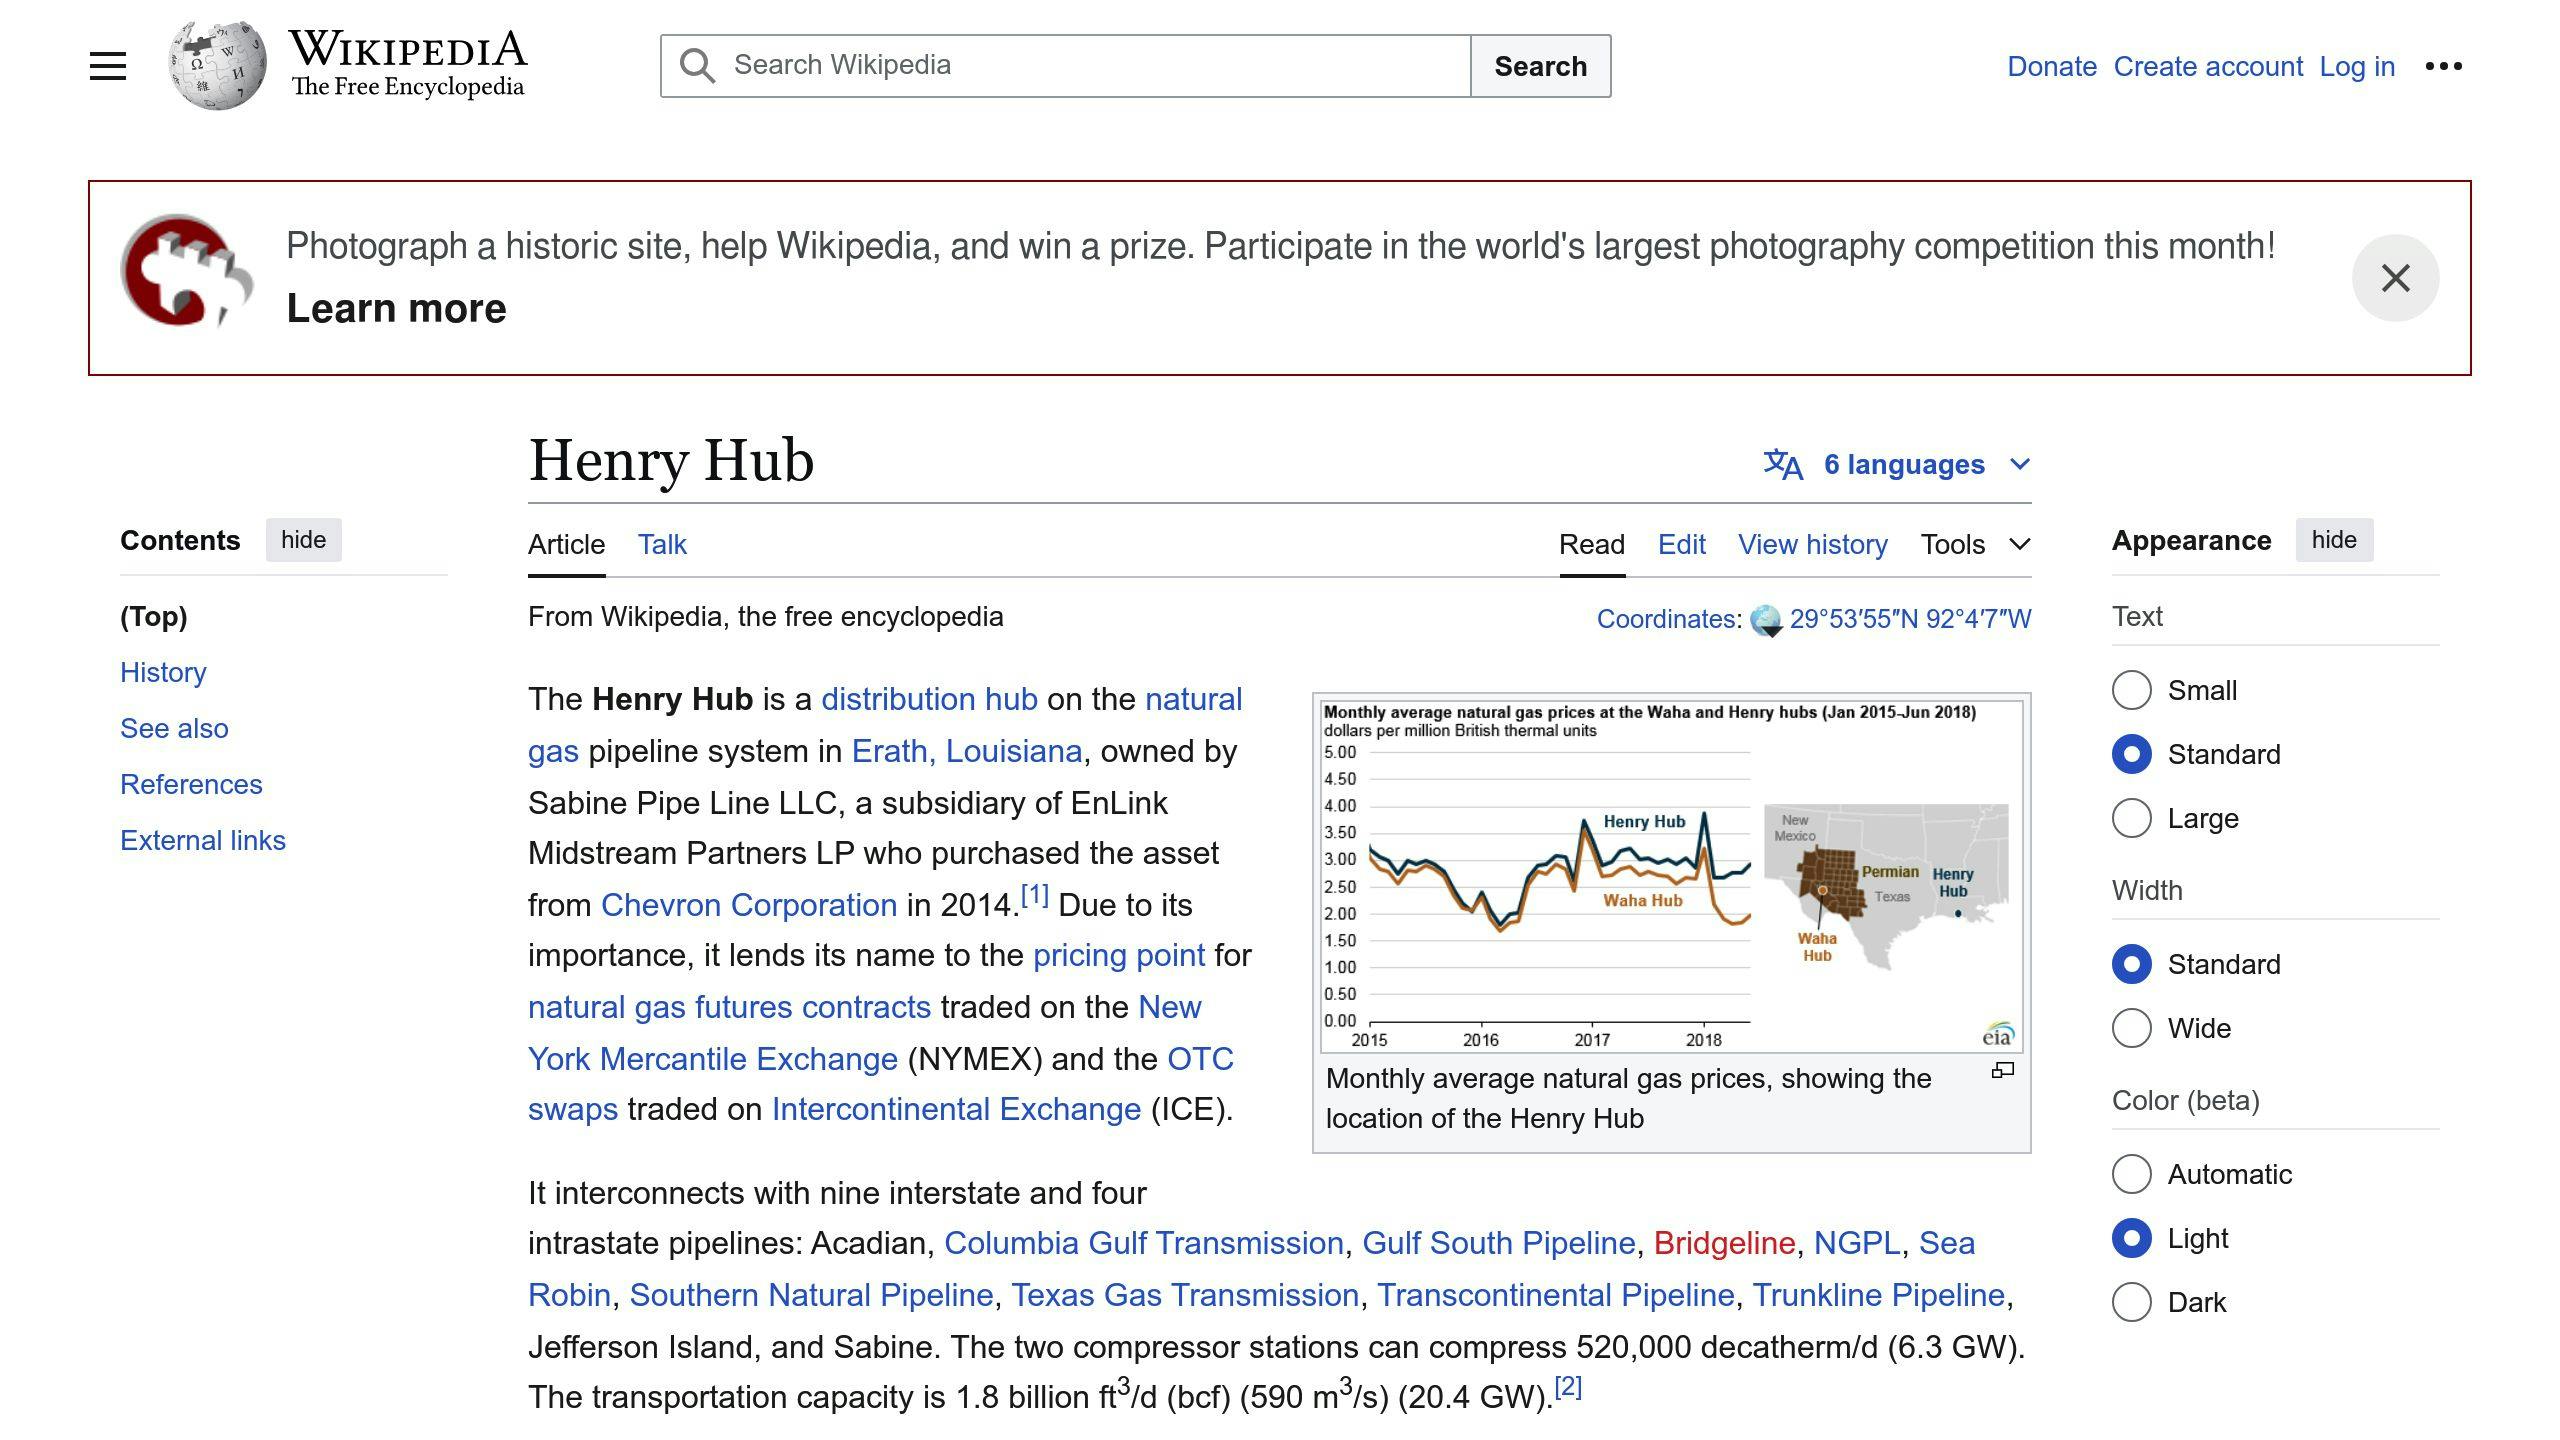Open the three-dots personal tools menu
The height and width of the screenshot is (1440, 2560).
point(2443,66)
